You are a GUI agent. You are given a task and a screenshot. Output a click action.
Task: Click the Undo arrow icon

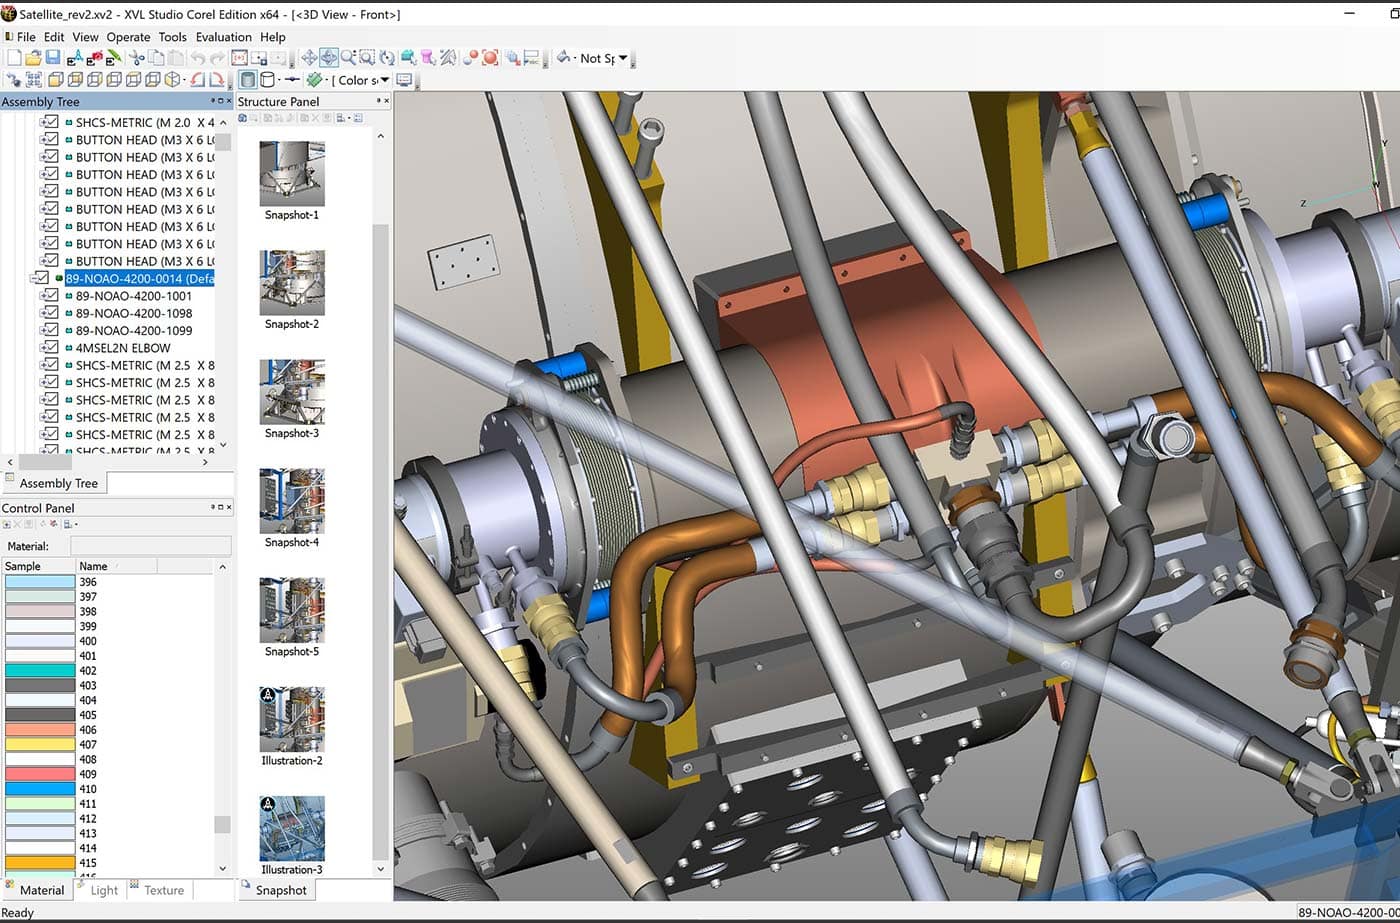coord(198,58)
